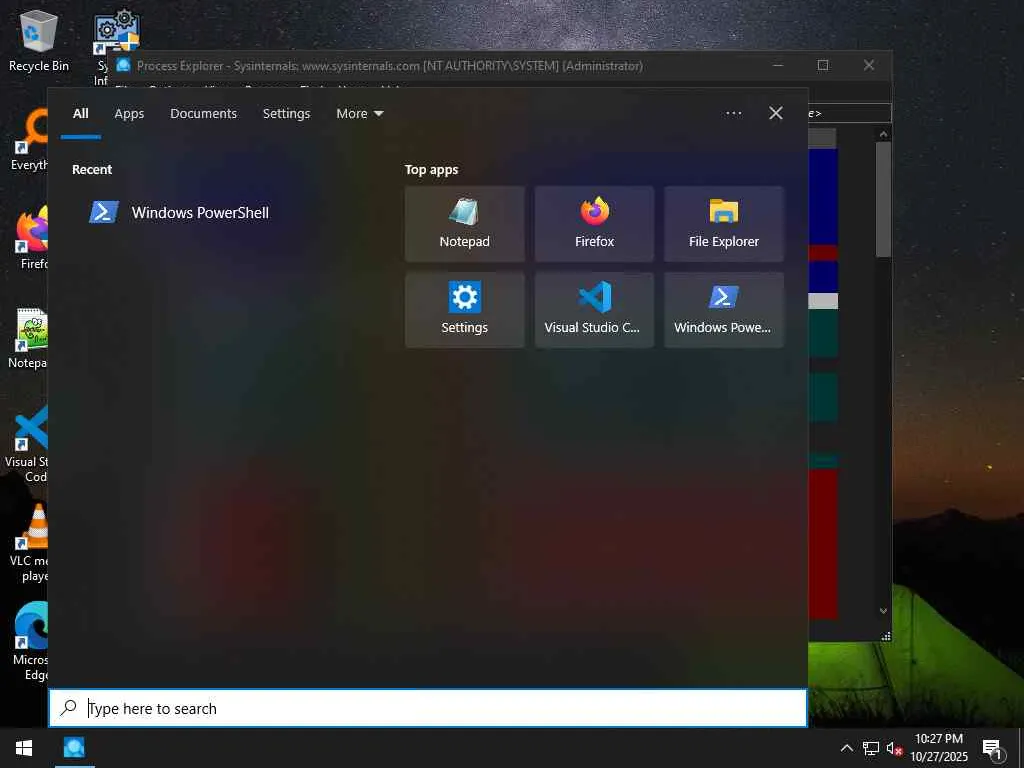Select Notepad++ desktop shortcut
This screenshot has height=768, width=1024.
click(27, 338)
